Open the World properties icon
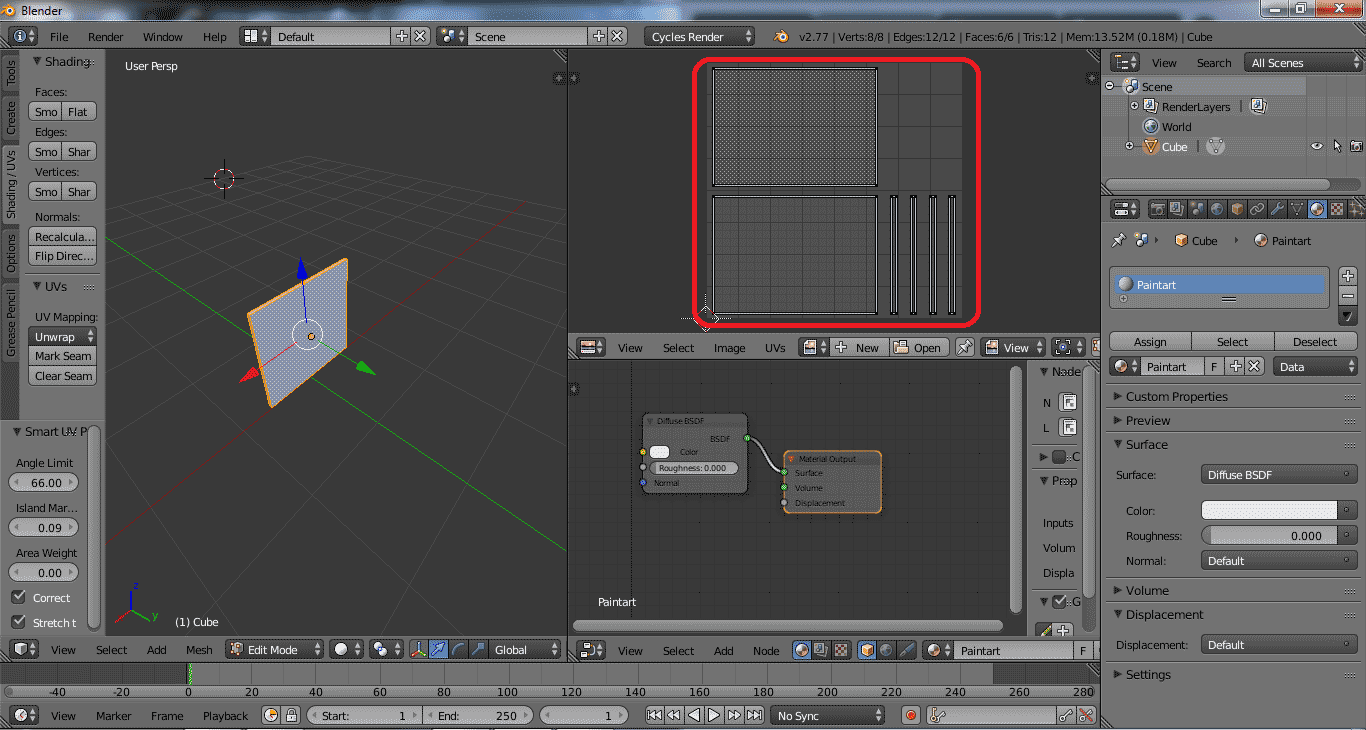The height and width of the screenshot is (730, 1366). pyautogui.click(x=1216, y=208)
